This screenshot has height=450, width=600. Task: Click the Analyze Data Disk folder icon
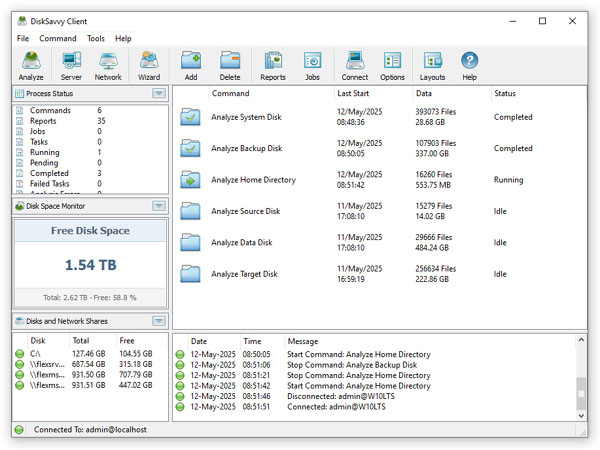pyautogui.click(x=190, y=243)
